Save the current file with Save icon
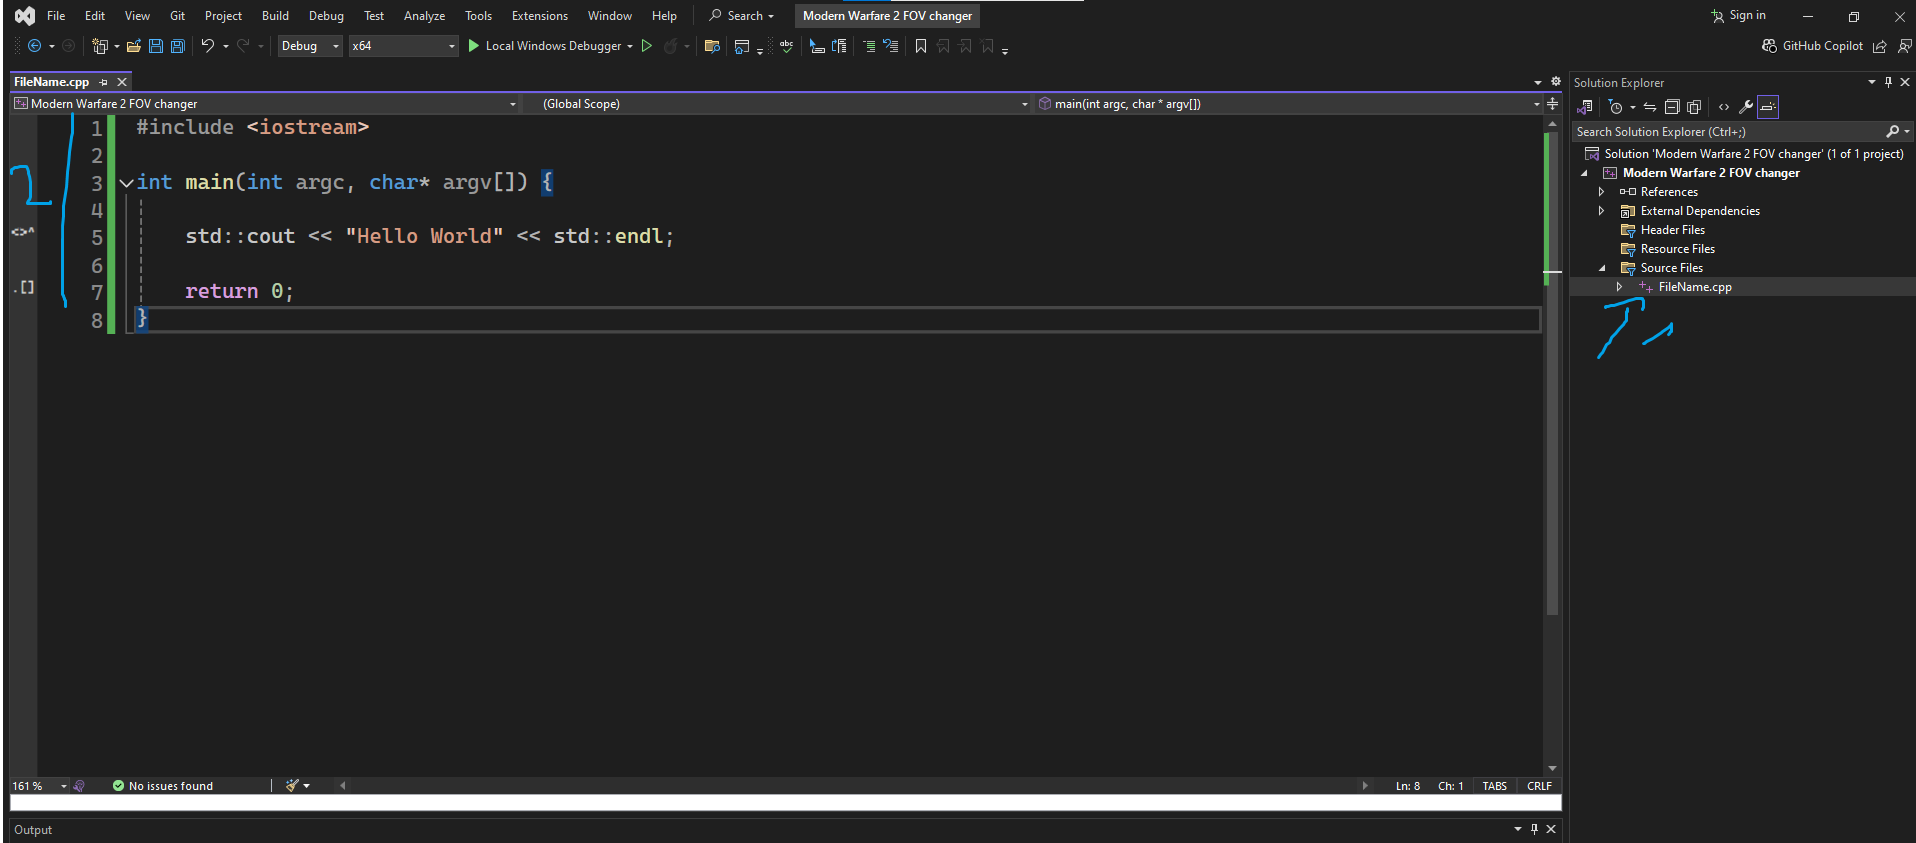Viewport: 1916px width, 843px height. click(156, 46)
